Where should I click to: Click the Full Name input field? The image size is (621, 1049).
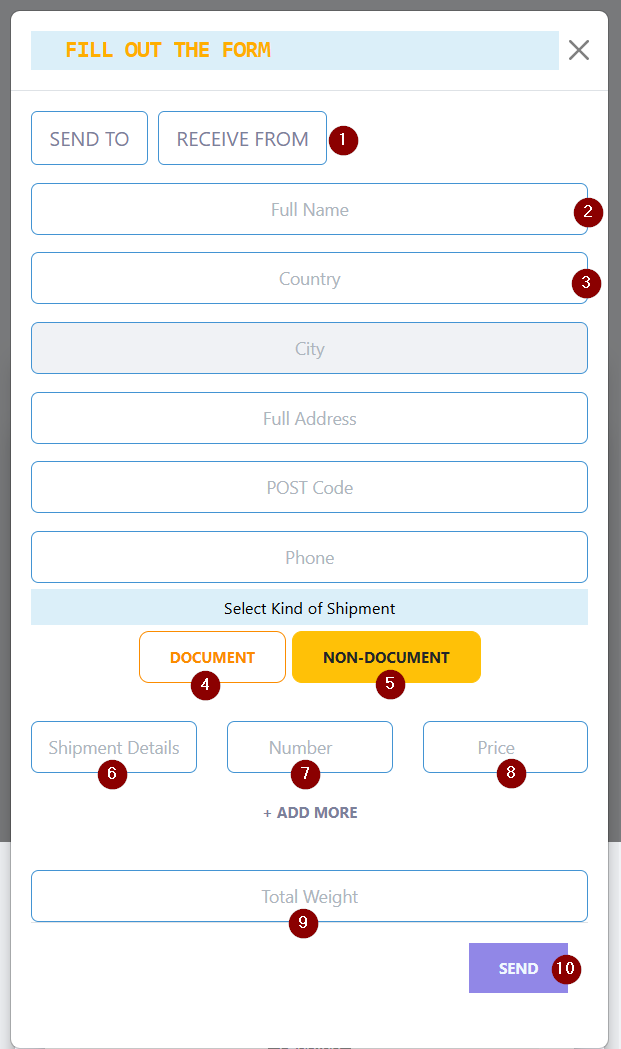click(309, 209)
